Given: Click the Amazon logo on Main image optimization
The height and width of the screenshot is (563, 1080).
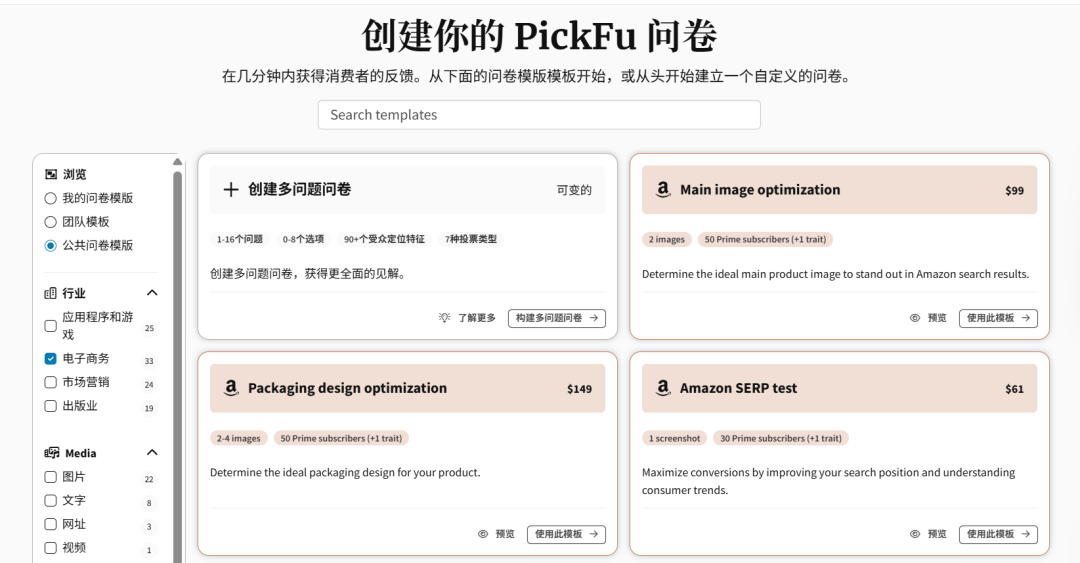Looking at the screenshot, I should tap(663, 190).
